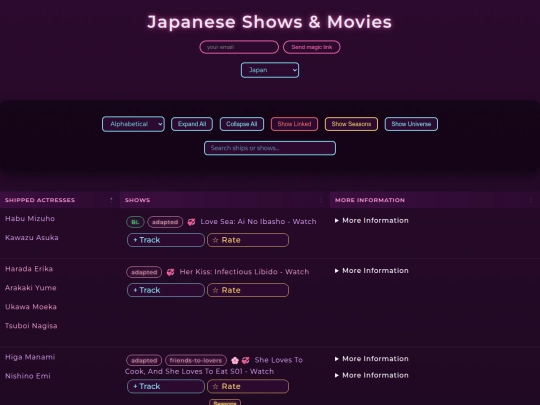
Task: Click the friends-to-lovers tag
Action: pos(196,361)
